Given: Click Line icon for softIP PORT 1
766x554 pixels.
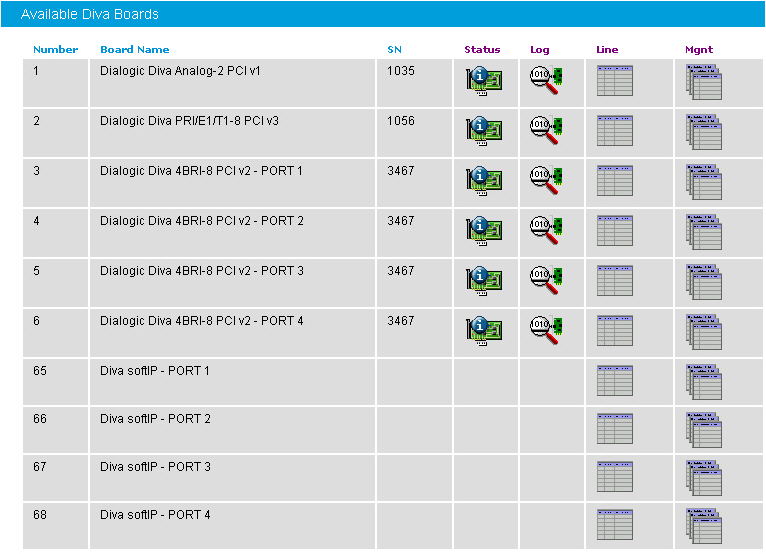Looking at the screenshot, I should [x=614, y=381].
